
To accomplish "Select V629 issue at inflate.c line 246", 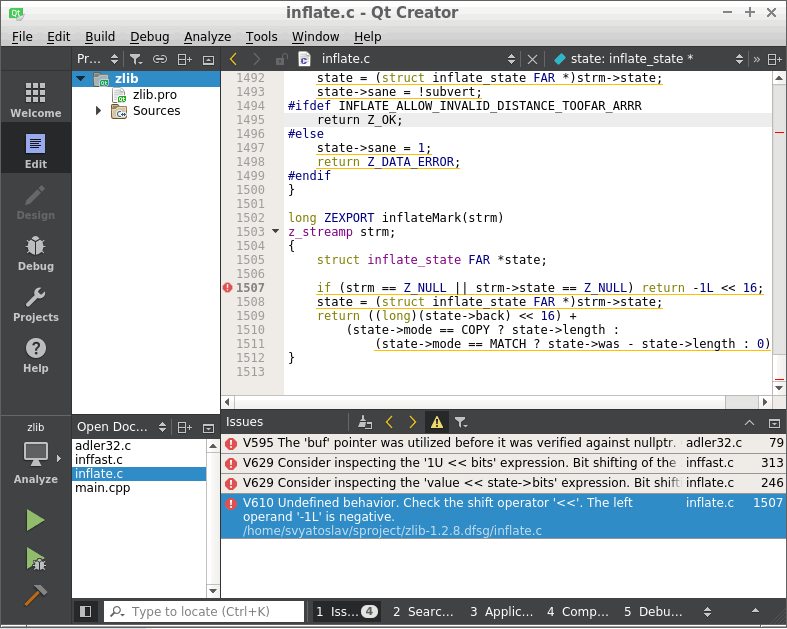I will pos(502,483).
